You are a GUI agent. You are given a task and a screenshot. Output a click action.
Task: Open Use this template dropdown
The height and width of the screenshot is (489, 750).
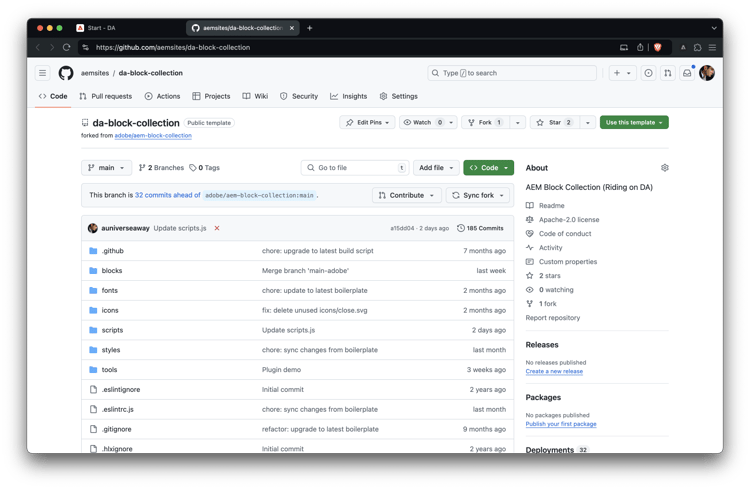(x=634, y=122)
